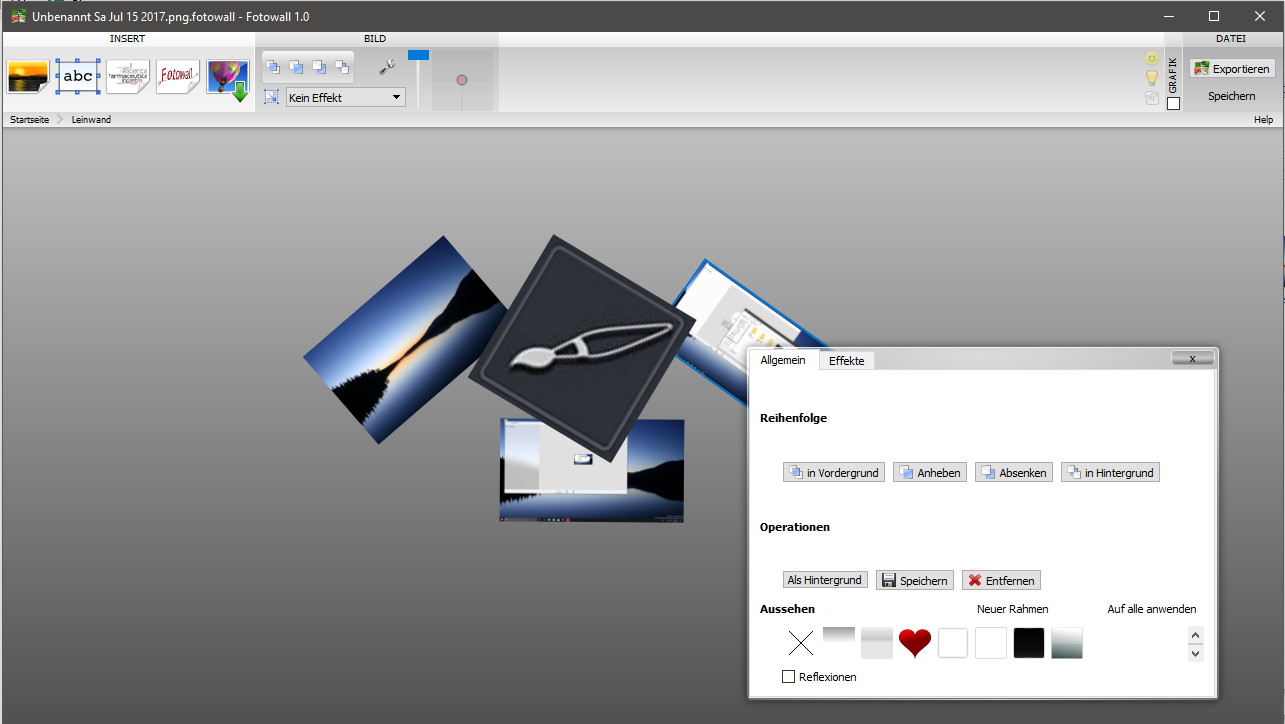
Task: Click the Absenken button
Action: (1014, 473)
